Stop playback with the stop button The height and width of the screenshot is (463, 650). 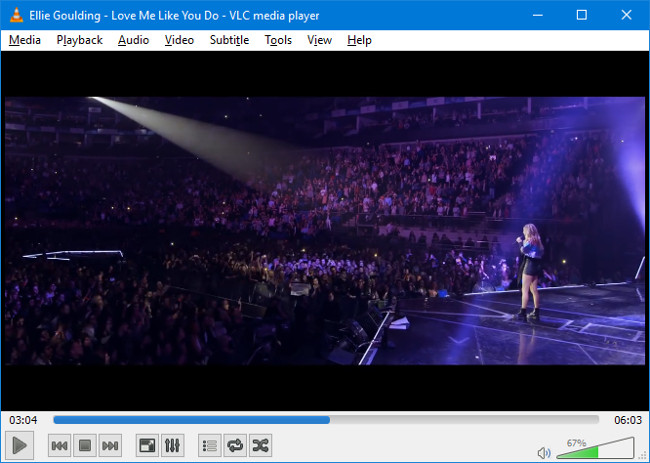tap(85, 445)
